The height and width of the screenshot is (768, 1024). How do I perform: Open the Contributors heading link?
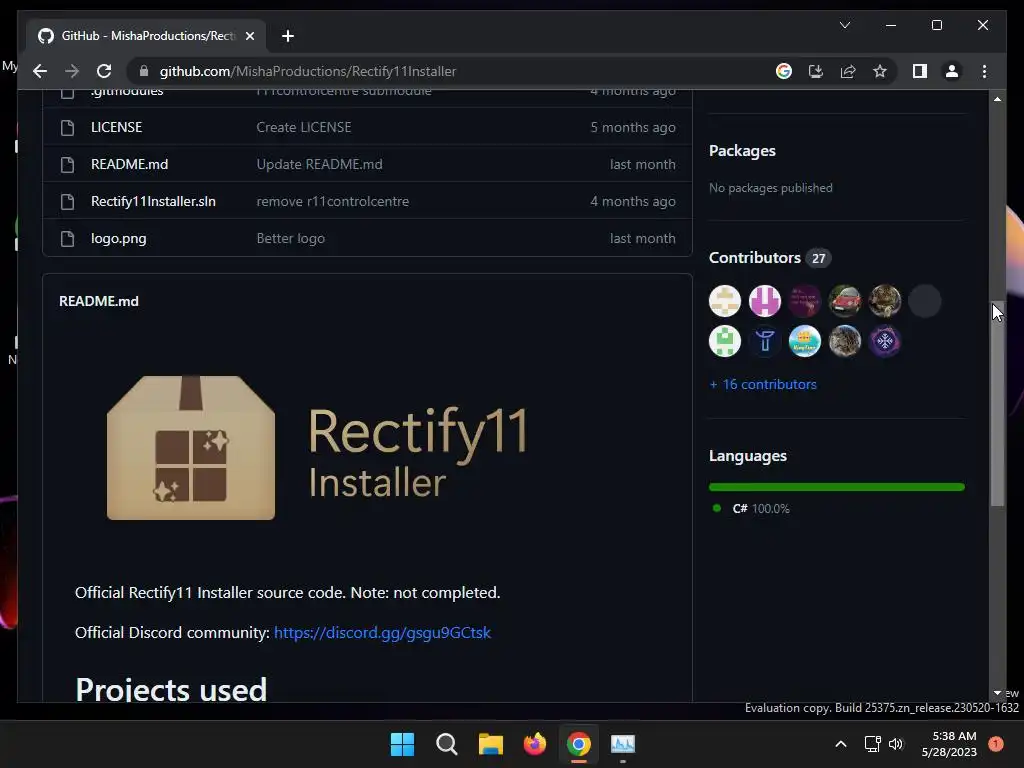coord(755,258)
